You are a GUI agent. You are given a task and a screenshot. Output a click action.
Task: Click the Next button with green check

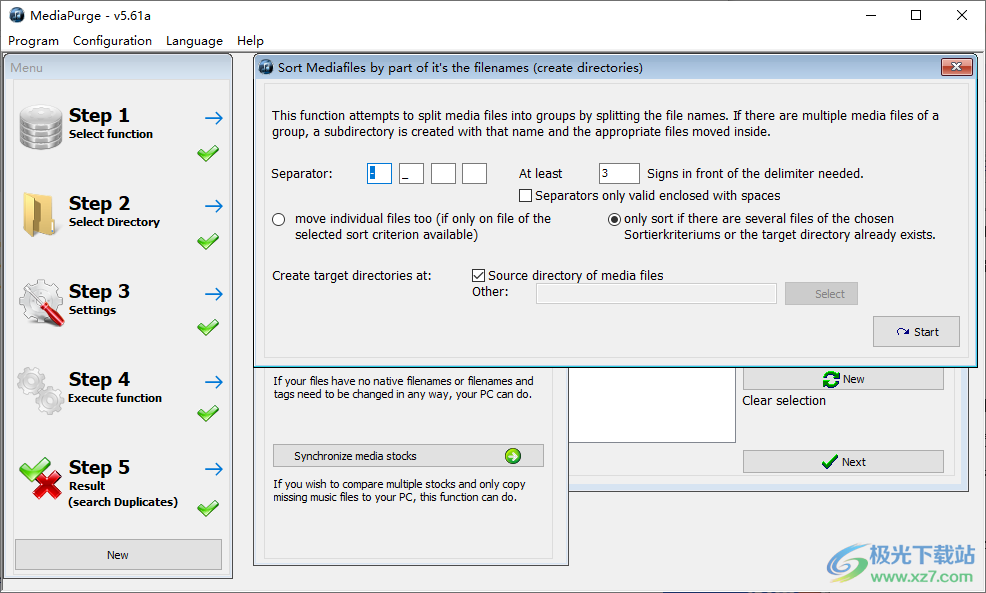(x=843, y=462)
